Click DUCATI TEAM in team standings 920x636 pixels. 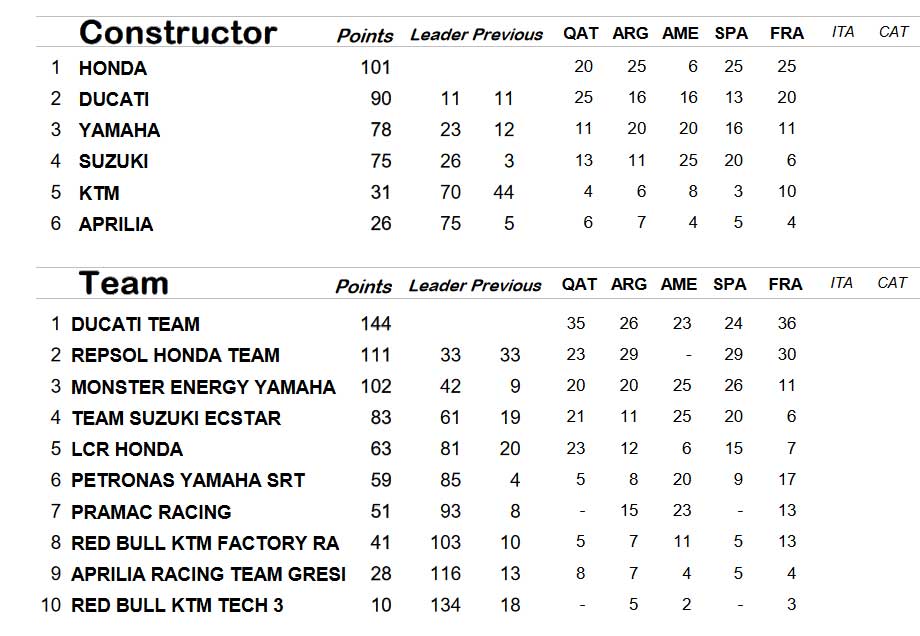pos(136,324)
